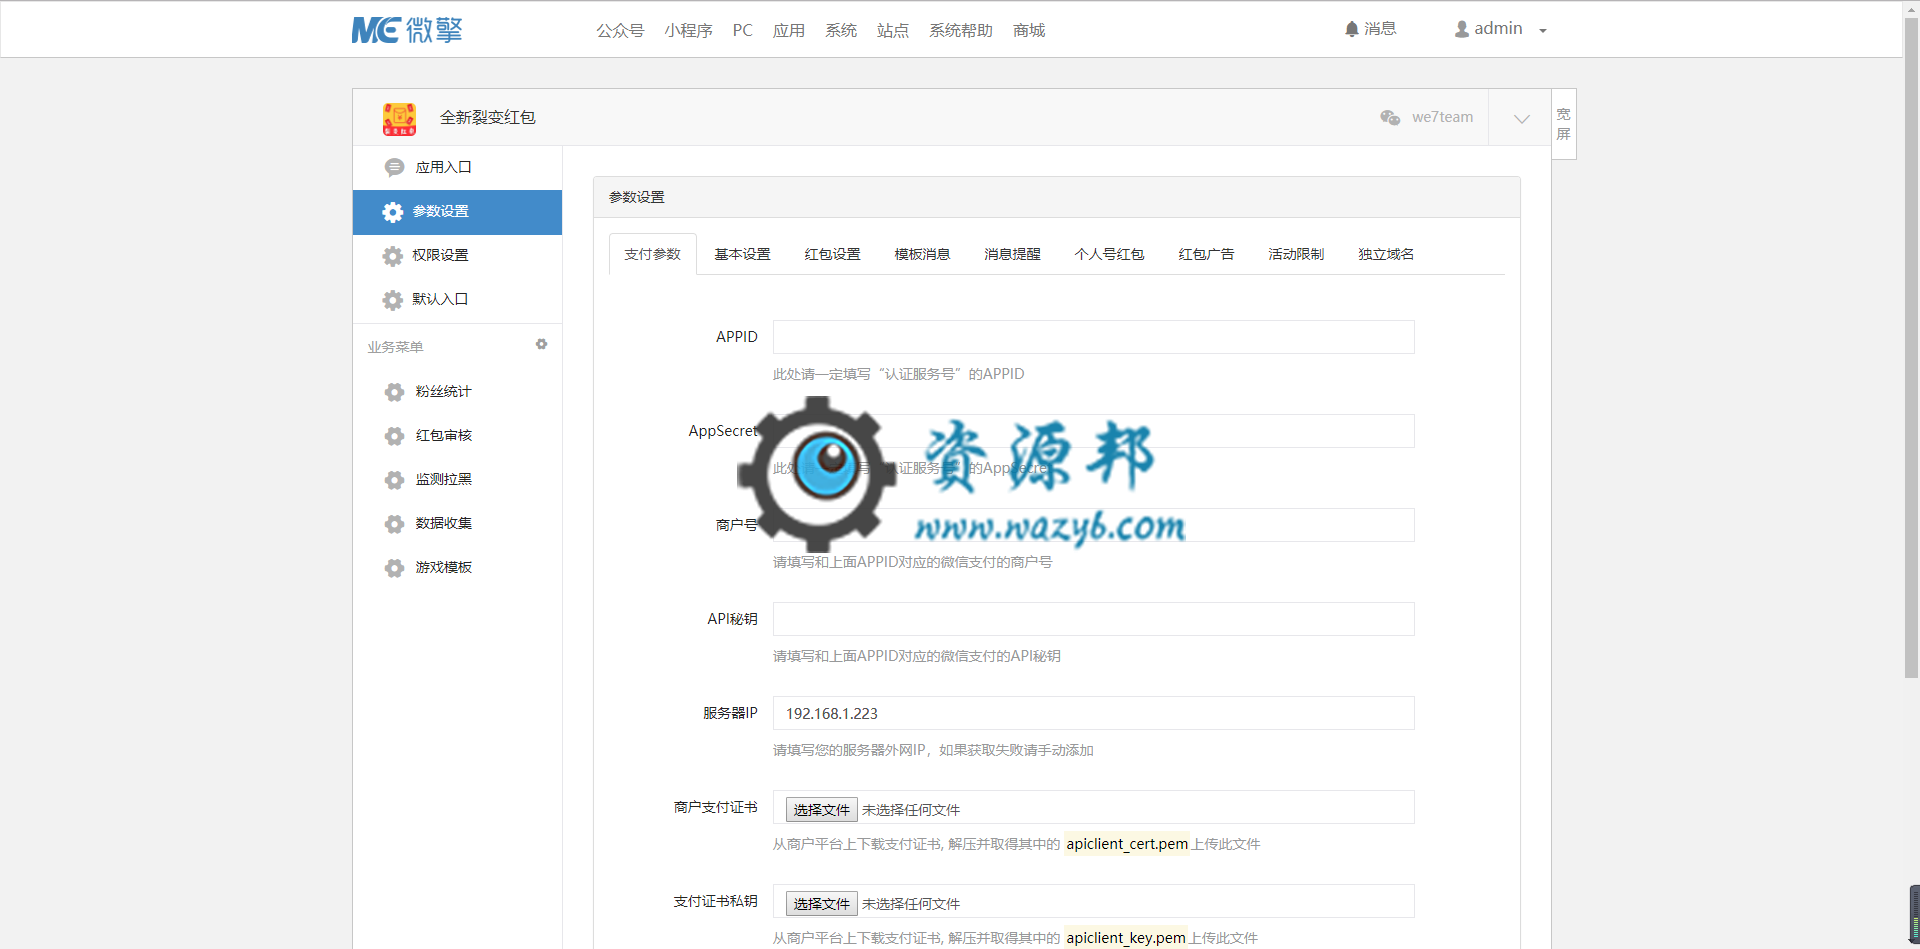Click the we7team account name
Image resolution: width=1920 pixels, height=949 pixels.
tap(1442, 117)
